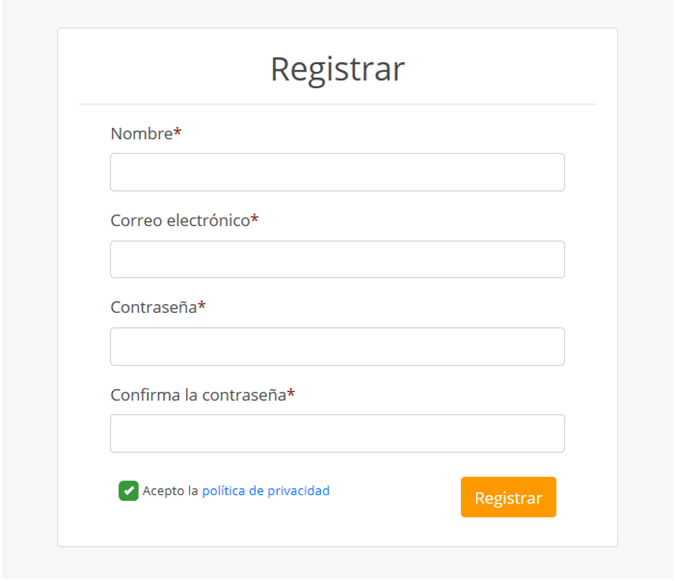Click into the Correo electrónico input box
Viewport: 675px width, 581px height.
click(x=337, y=259)
